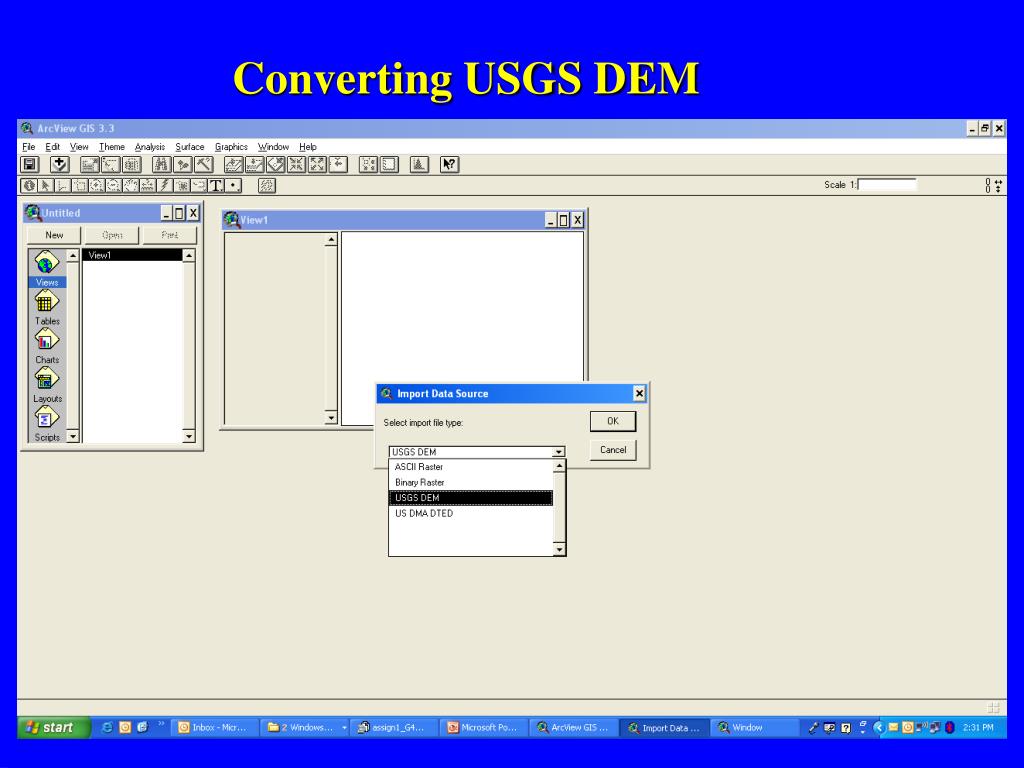Click the Histogram toolbar icon
Image resolution: width=1024 pixels, height=768 pixels.
419,165
